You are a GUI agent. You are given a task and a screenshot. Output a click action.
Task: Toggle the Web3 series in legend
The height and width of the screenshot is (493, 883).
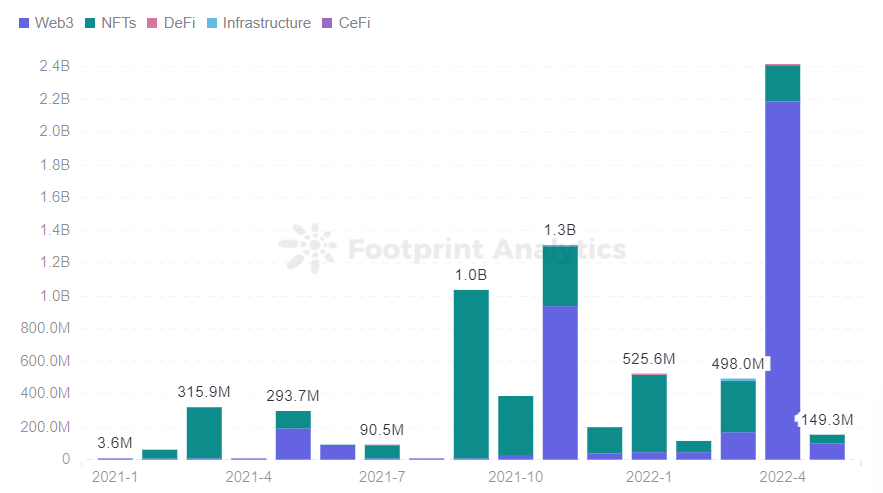coord(46,23)
